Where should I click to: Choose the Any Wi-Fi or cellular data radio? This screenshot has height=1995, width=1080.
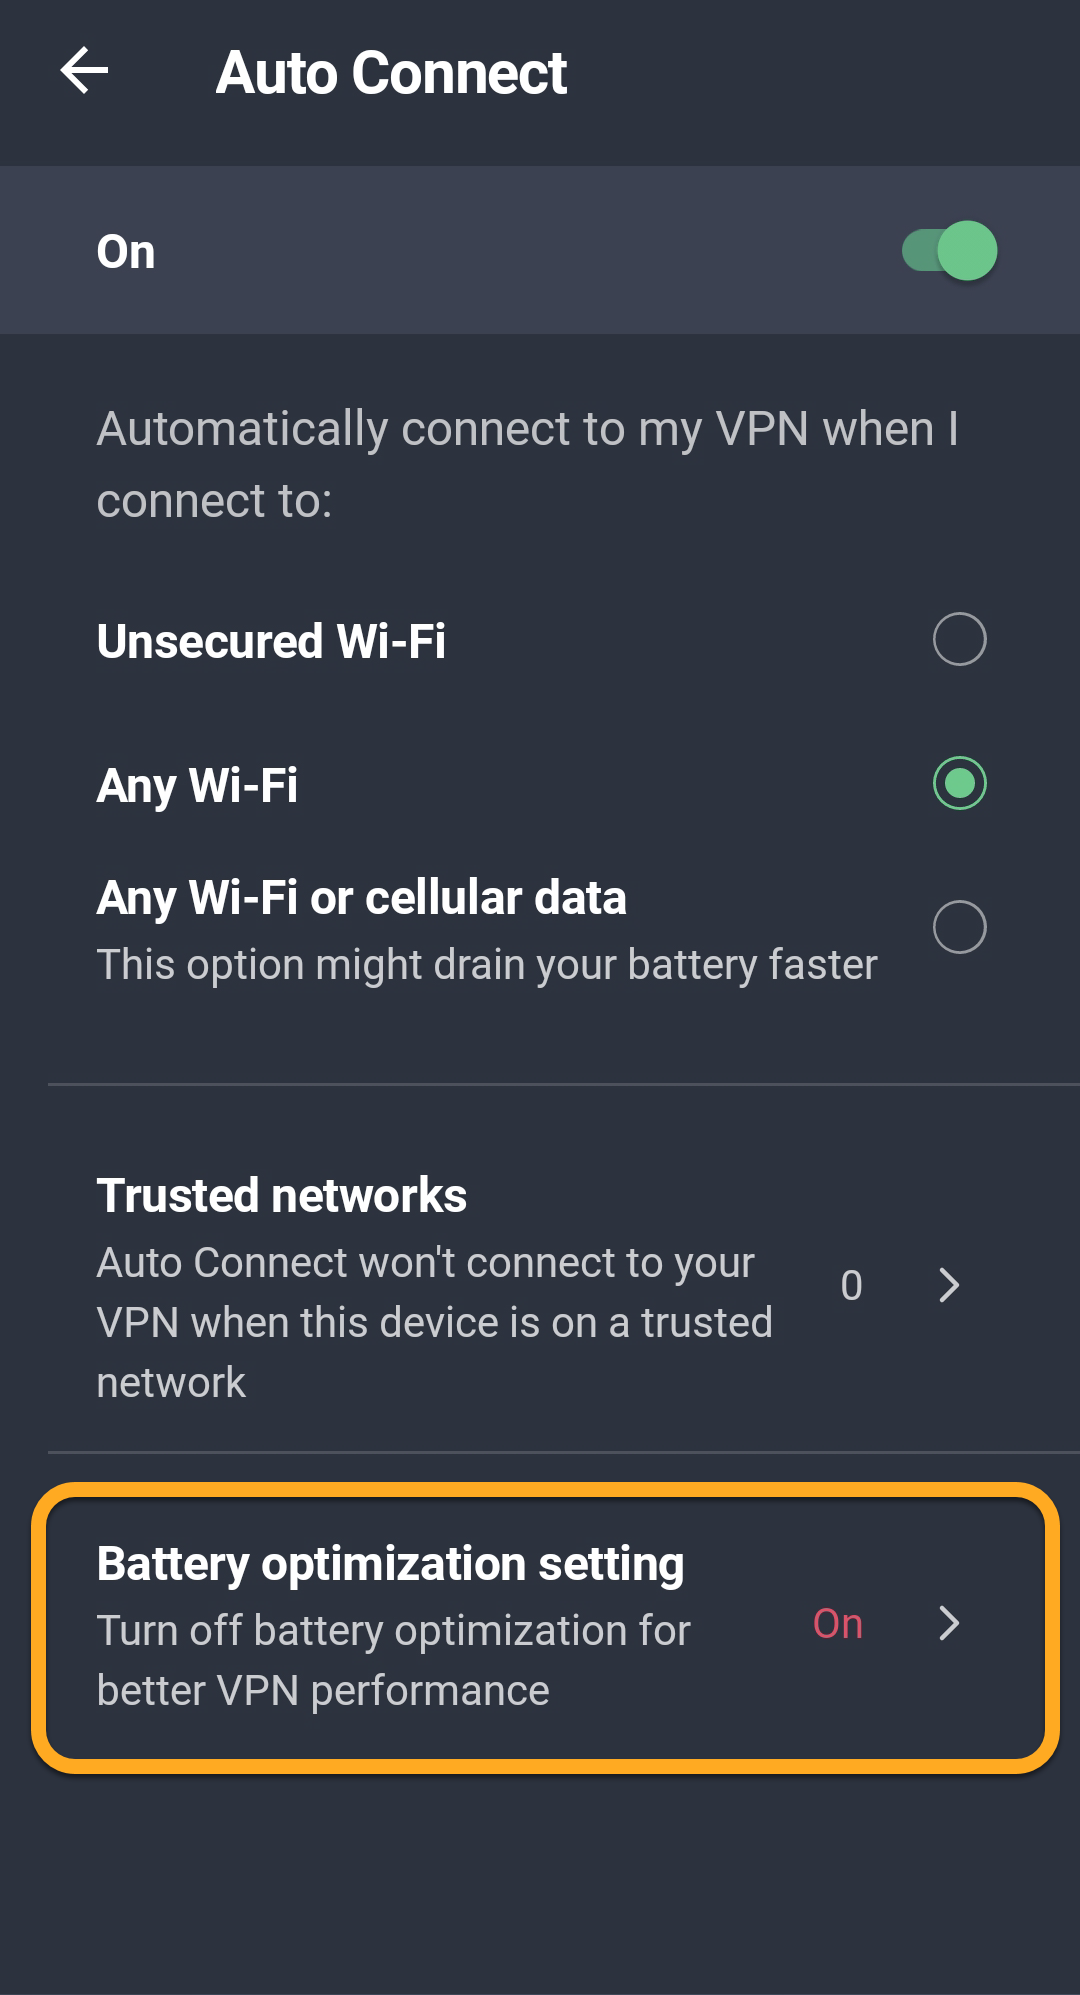click(959, 927)
